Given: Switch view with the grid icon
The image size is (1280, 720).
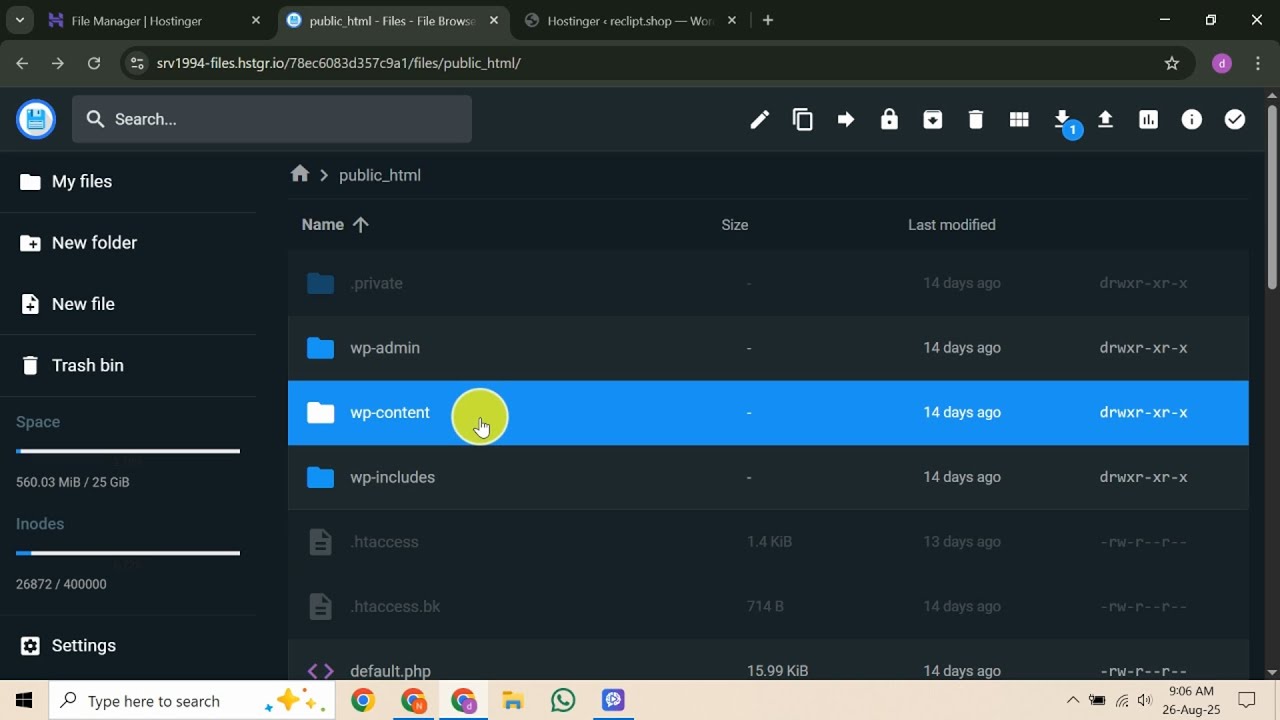Looking at the screenshot, I should 1019,120.
